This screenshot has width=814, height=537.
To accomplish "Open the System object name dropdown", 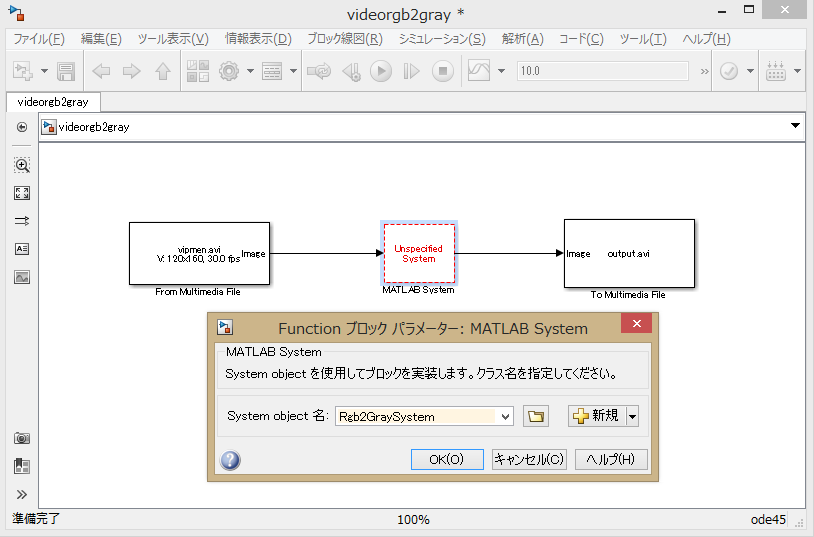I will click(505, 416).
